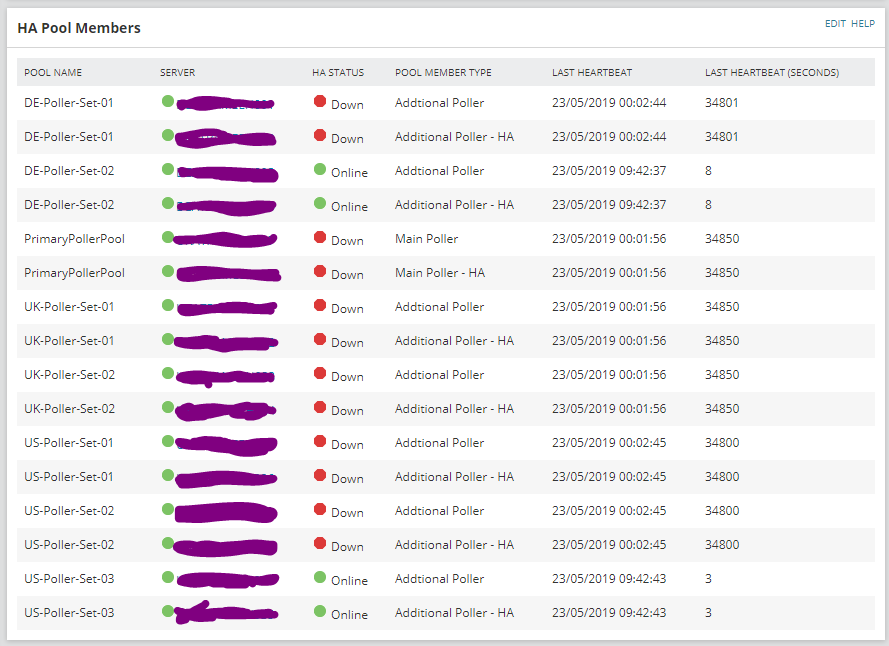Click '3' seconds in US-Poller-Set-03 non-HA row

click(708, 579)
